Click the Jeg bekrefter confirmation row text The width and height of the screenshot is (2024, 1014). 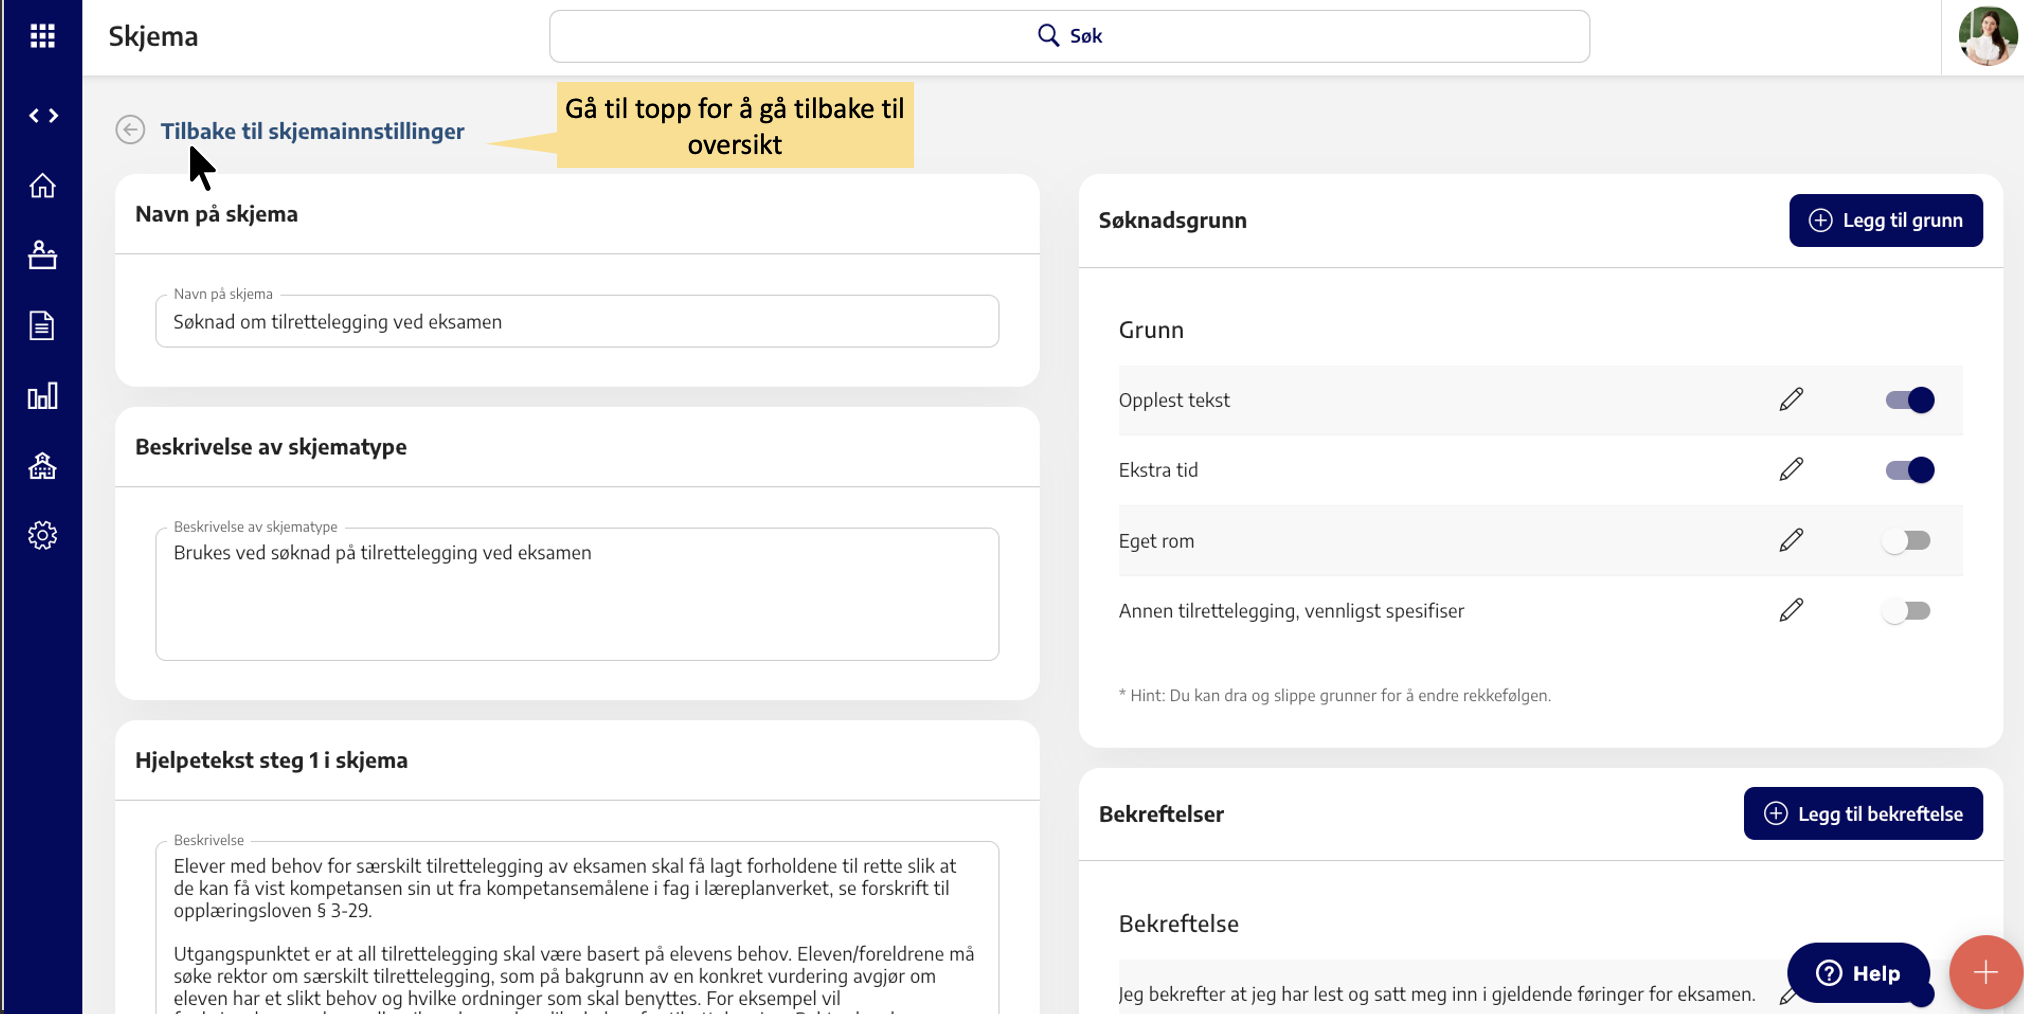pos(1437,994)
